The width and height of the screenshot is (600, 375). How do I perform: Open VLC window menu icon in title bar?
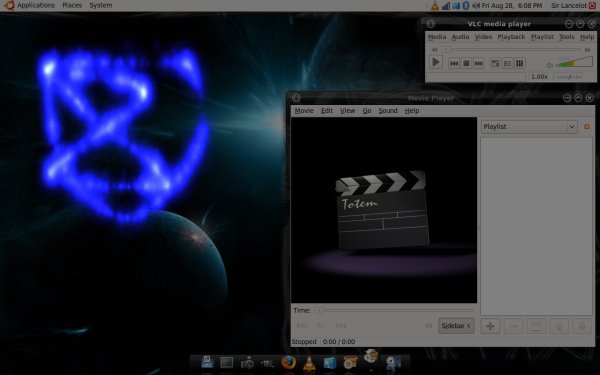(x=431, y=24)
